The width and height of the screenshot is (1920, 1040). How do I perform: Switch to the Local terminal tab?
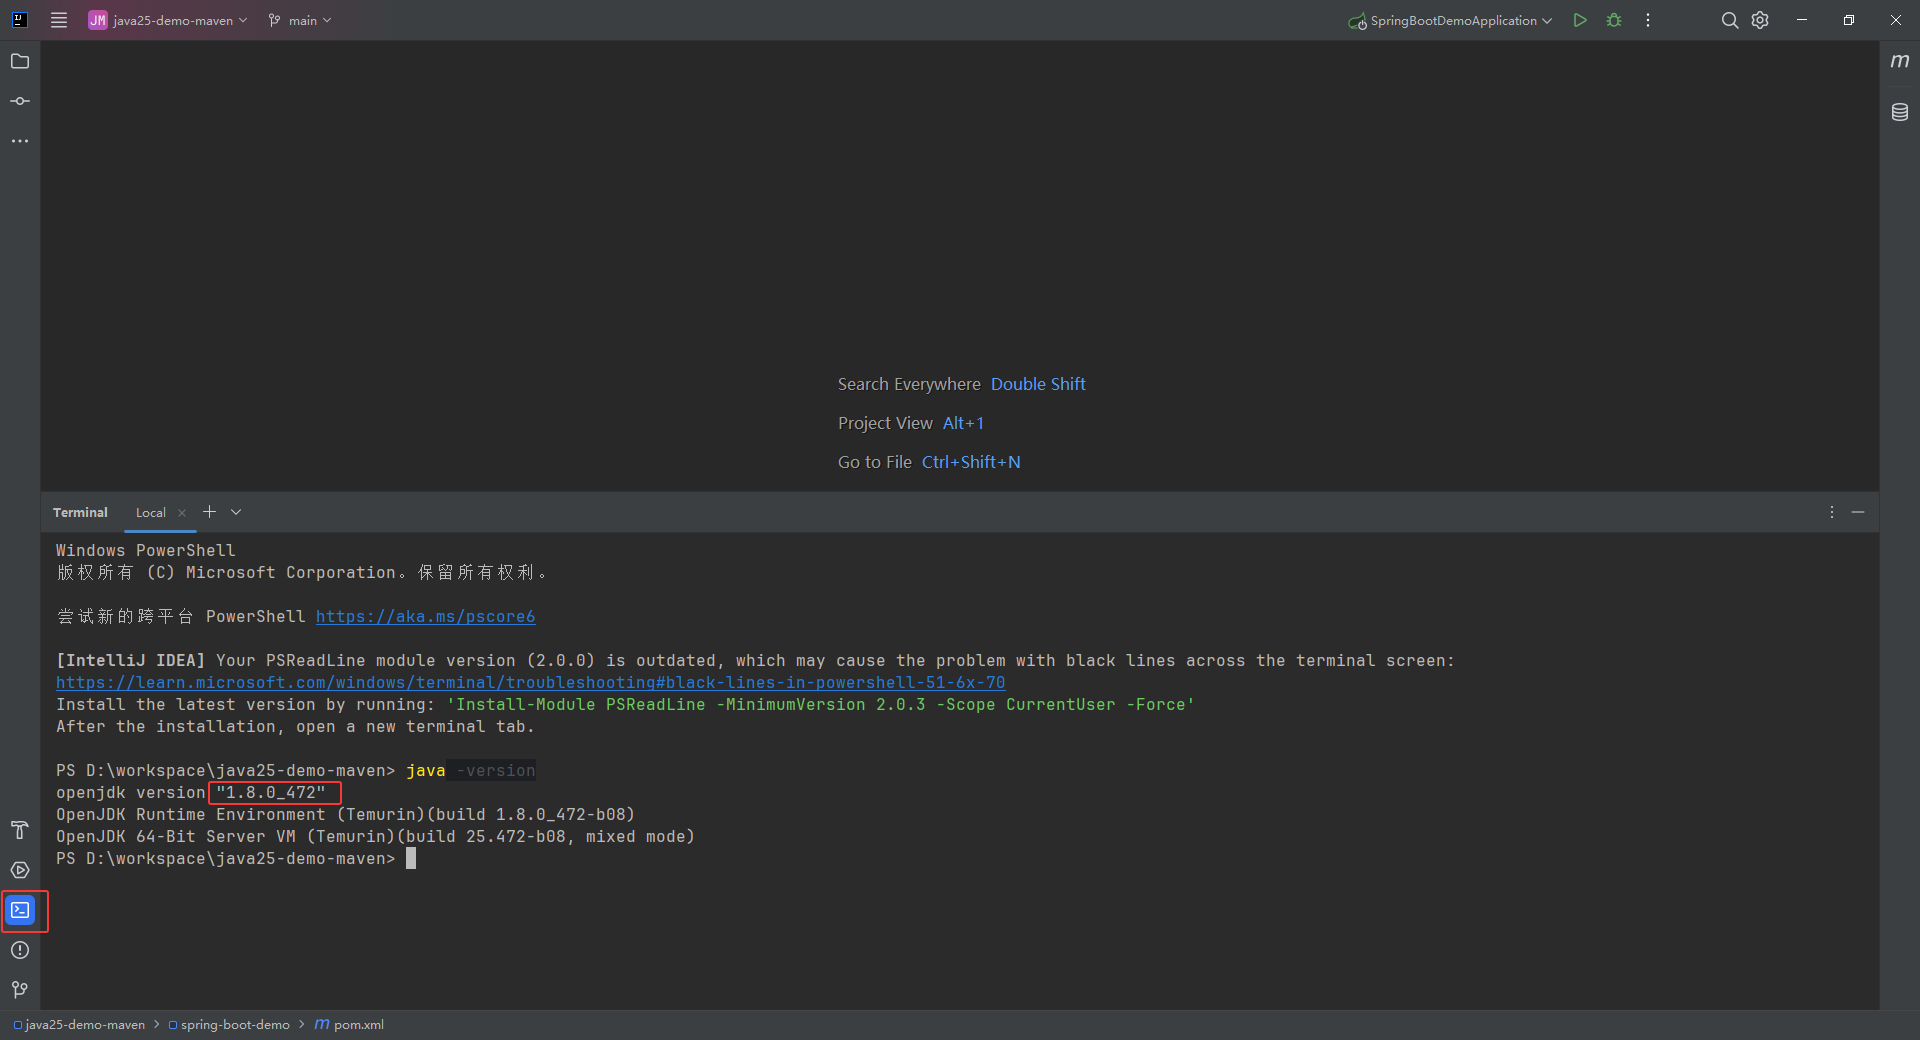tap(151, 512)
